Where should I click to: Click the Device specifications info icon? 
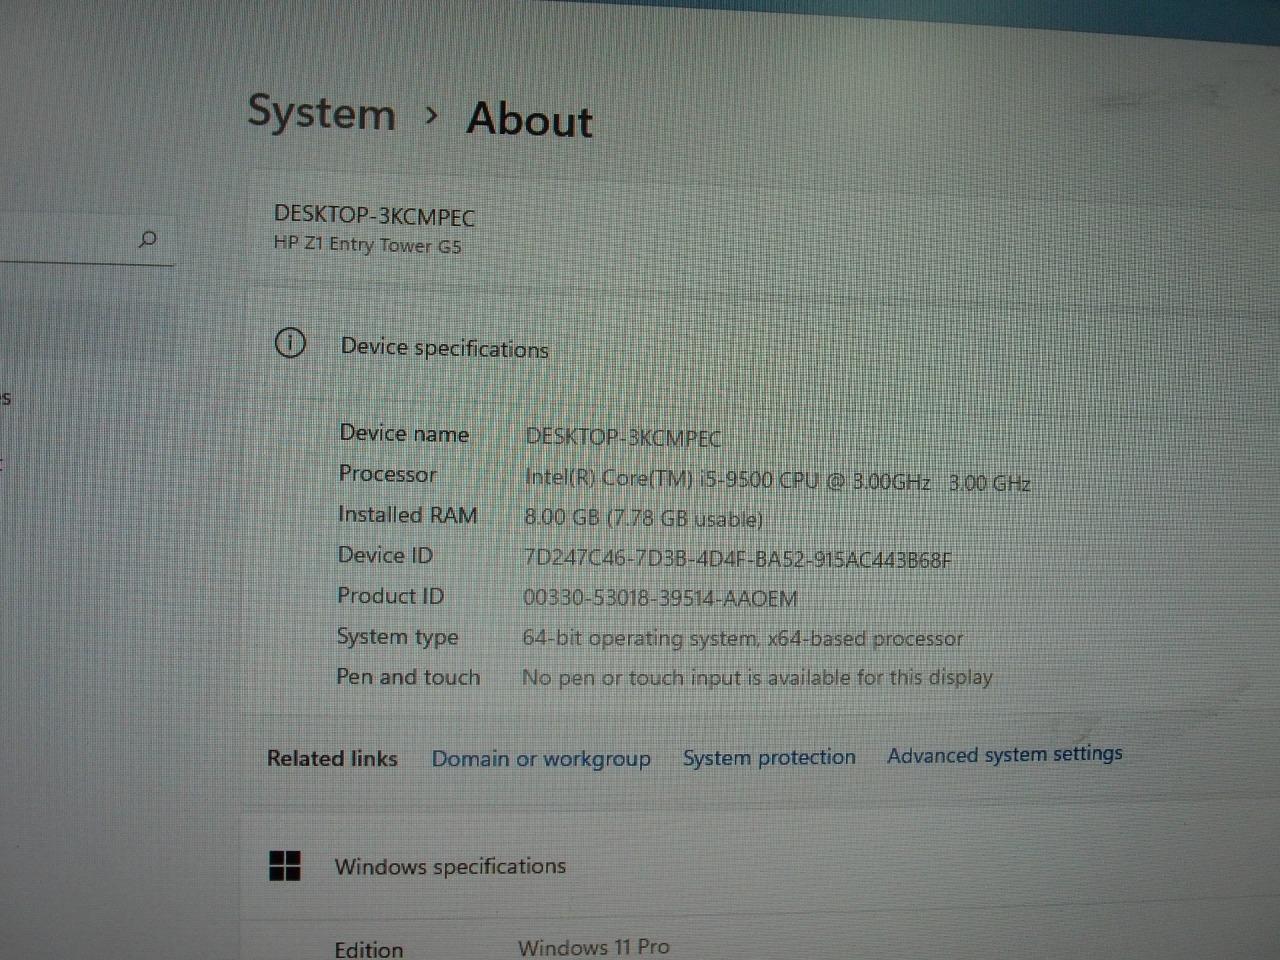(x=290, y=344)
